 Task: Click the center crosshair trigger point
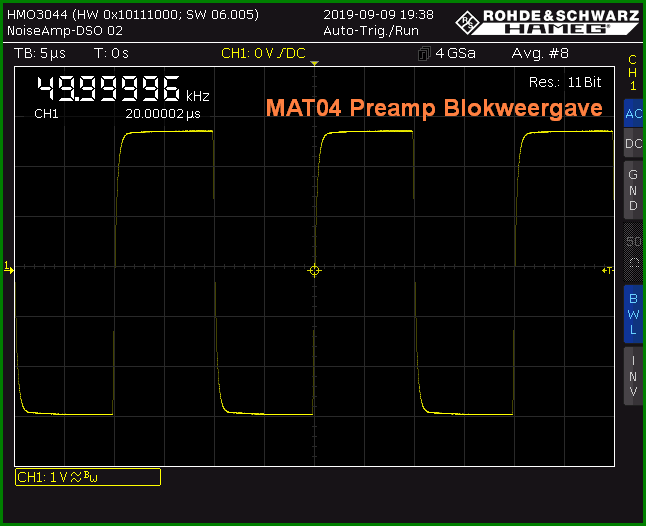[314, 271]
